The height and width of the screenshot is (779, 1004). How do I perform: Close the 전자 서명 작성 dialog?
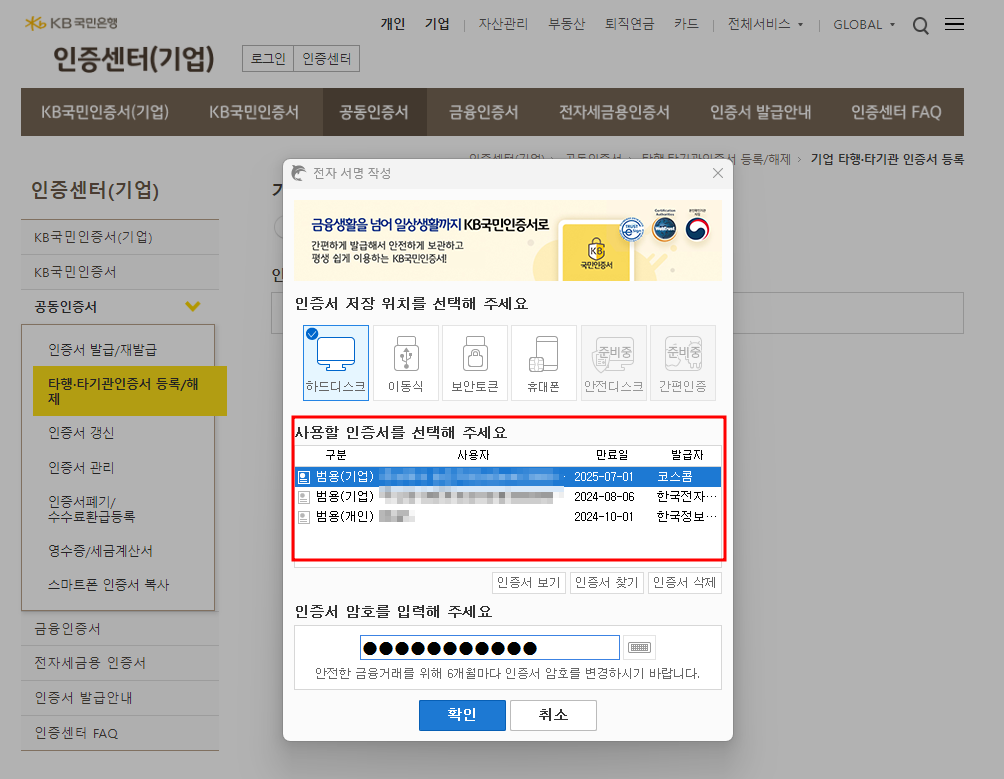coord(718,173)
